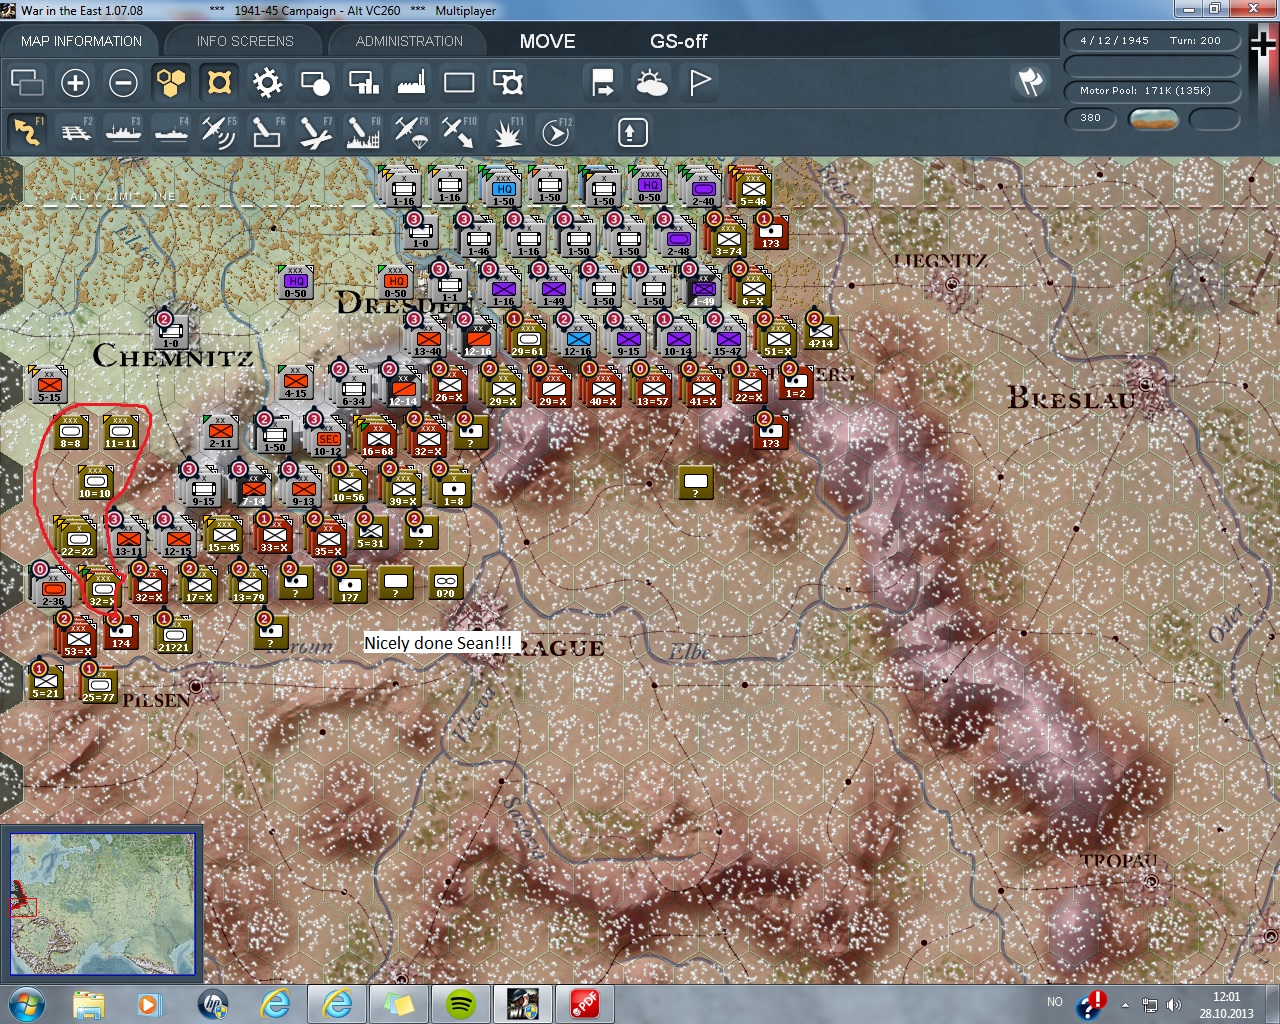The height and width of the screenshot is (1024, 1280).
Task: Click the rectangles with gear icon
Action: [508, 82]
